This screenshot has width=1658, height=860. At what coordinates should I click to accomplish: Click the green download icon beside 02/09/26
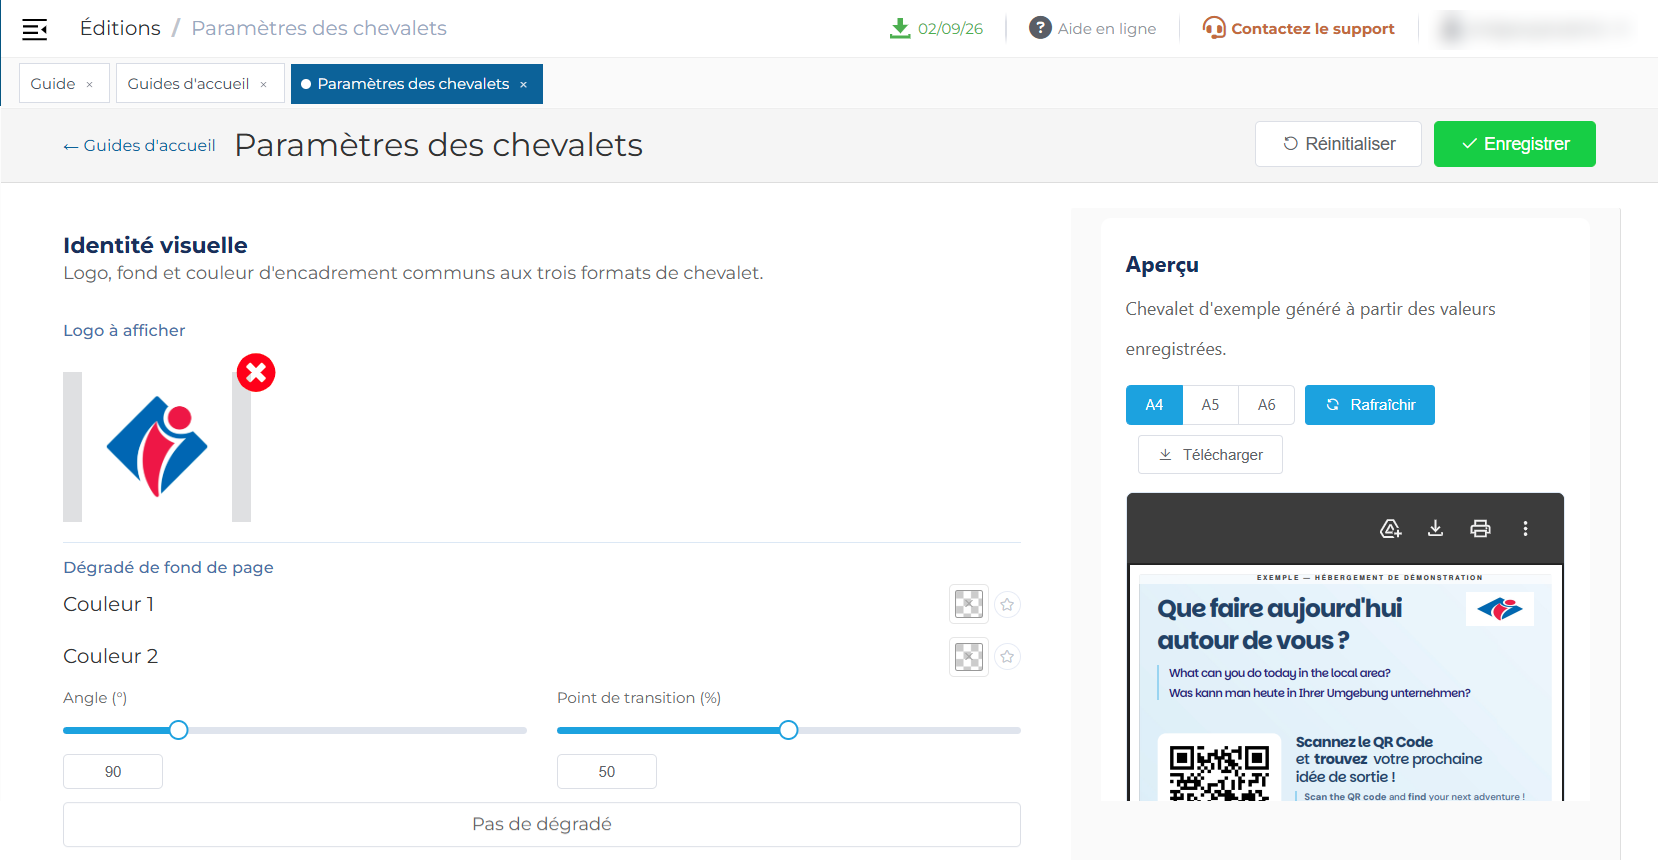[900, 28]
